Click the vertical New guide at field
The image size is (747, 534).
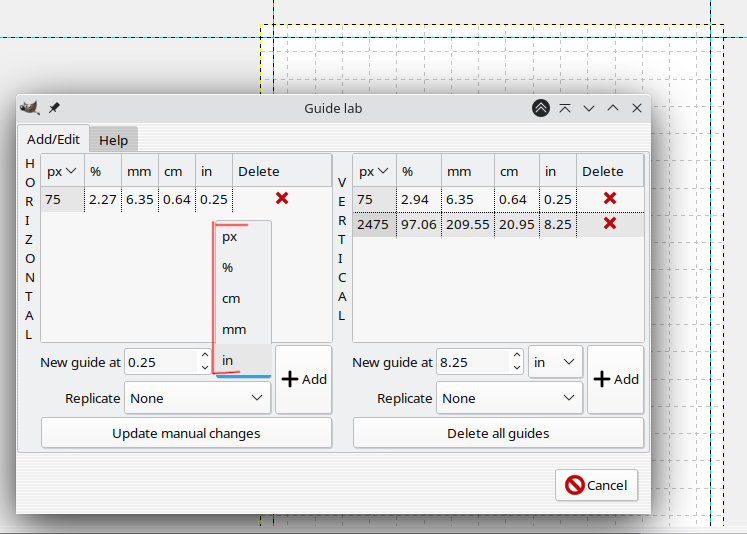pos(472,362)
